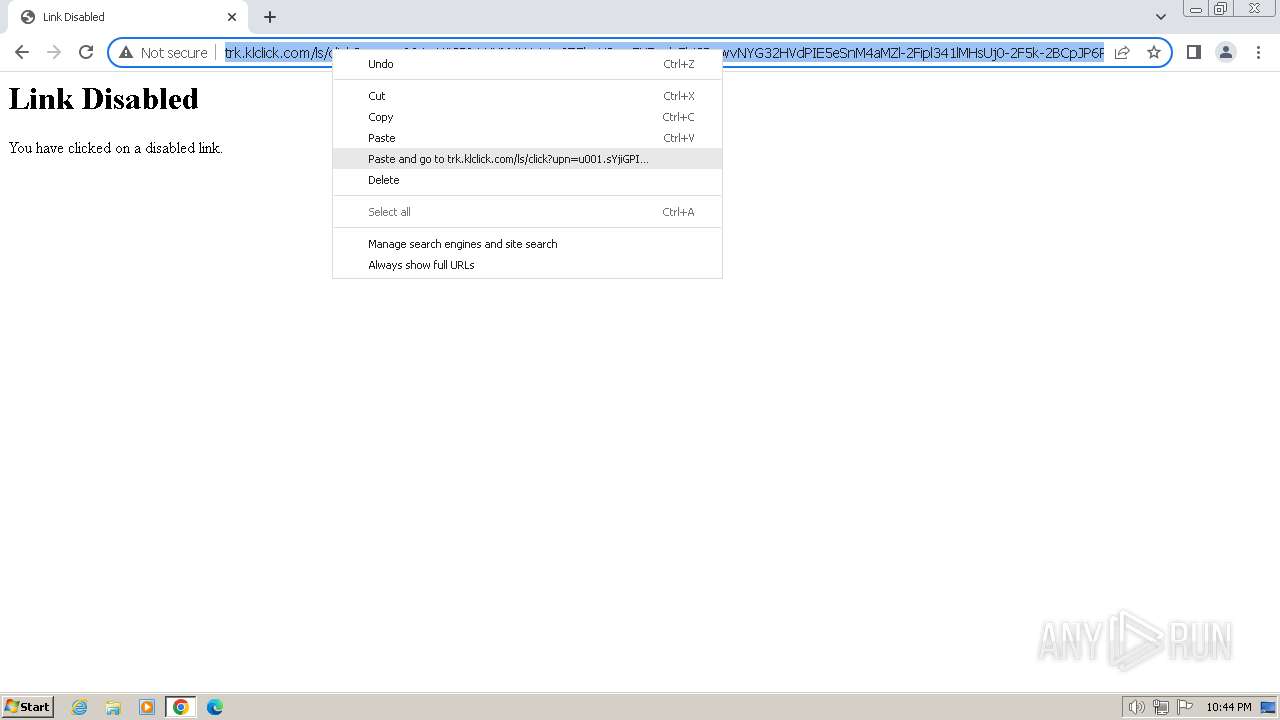
Task: Click the 10:44 PM system clock
Action: coord(1228,707)
